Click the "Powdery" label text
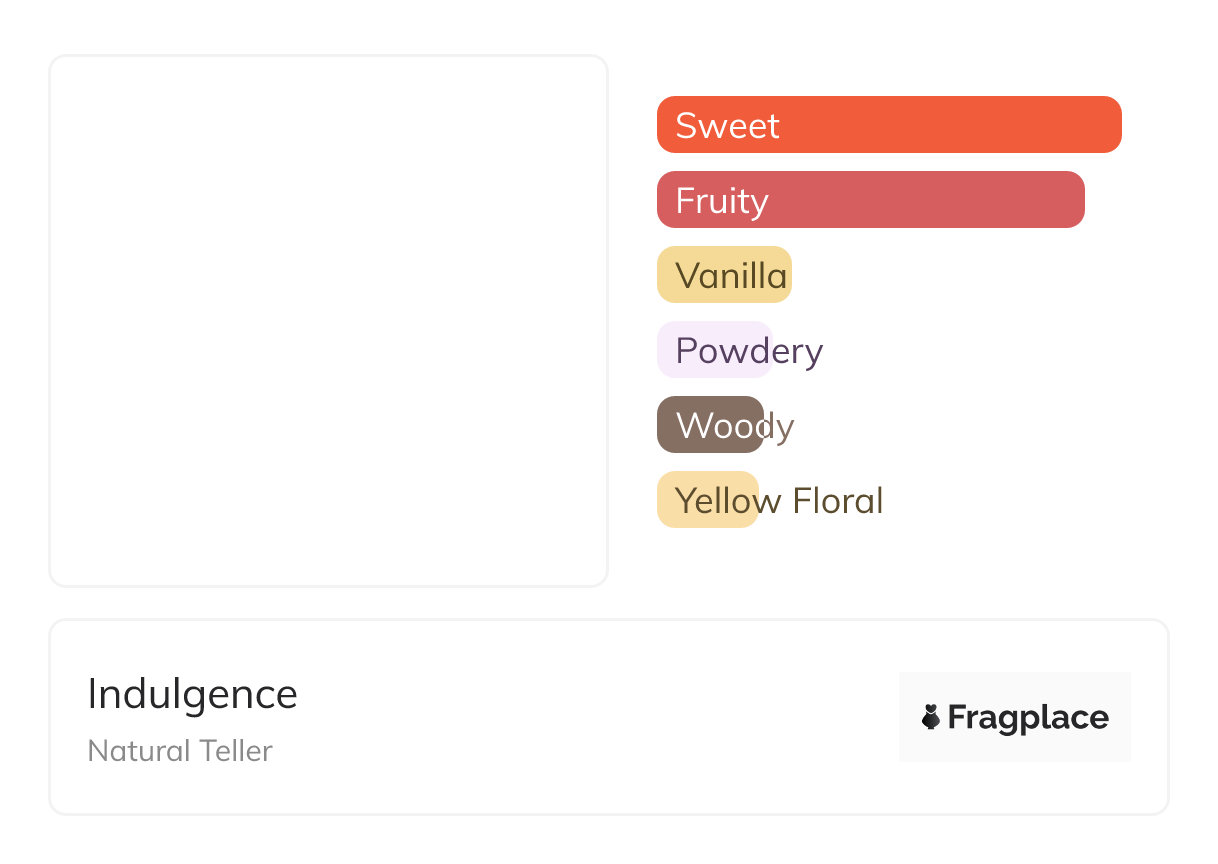 point(749,351)
